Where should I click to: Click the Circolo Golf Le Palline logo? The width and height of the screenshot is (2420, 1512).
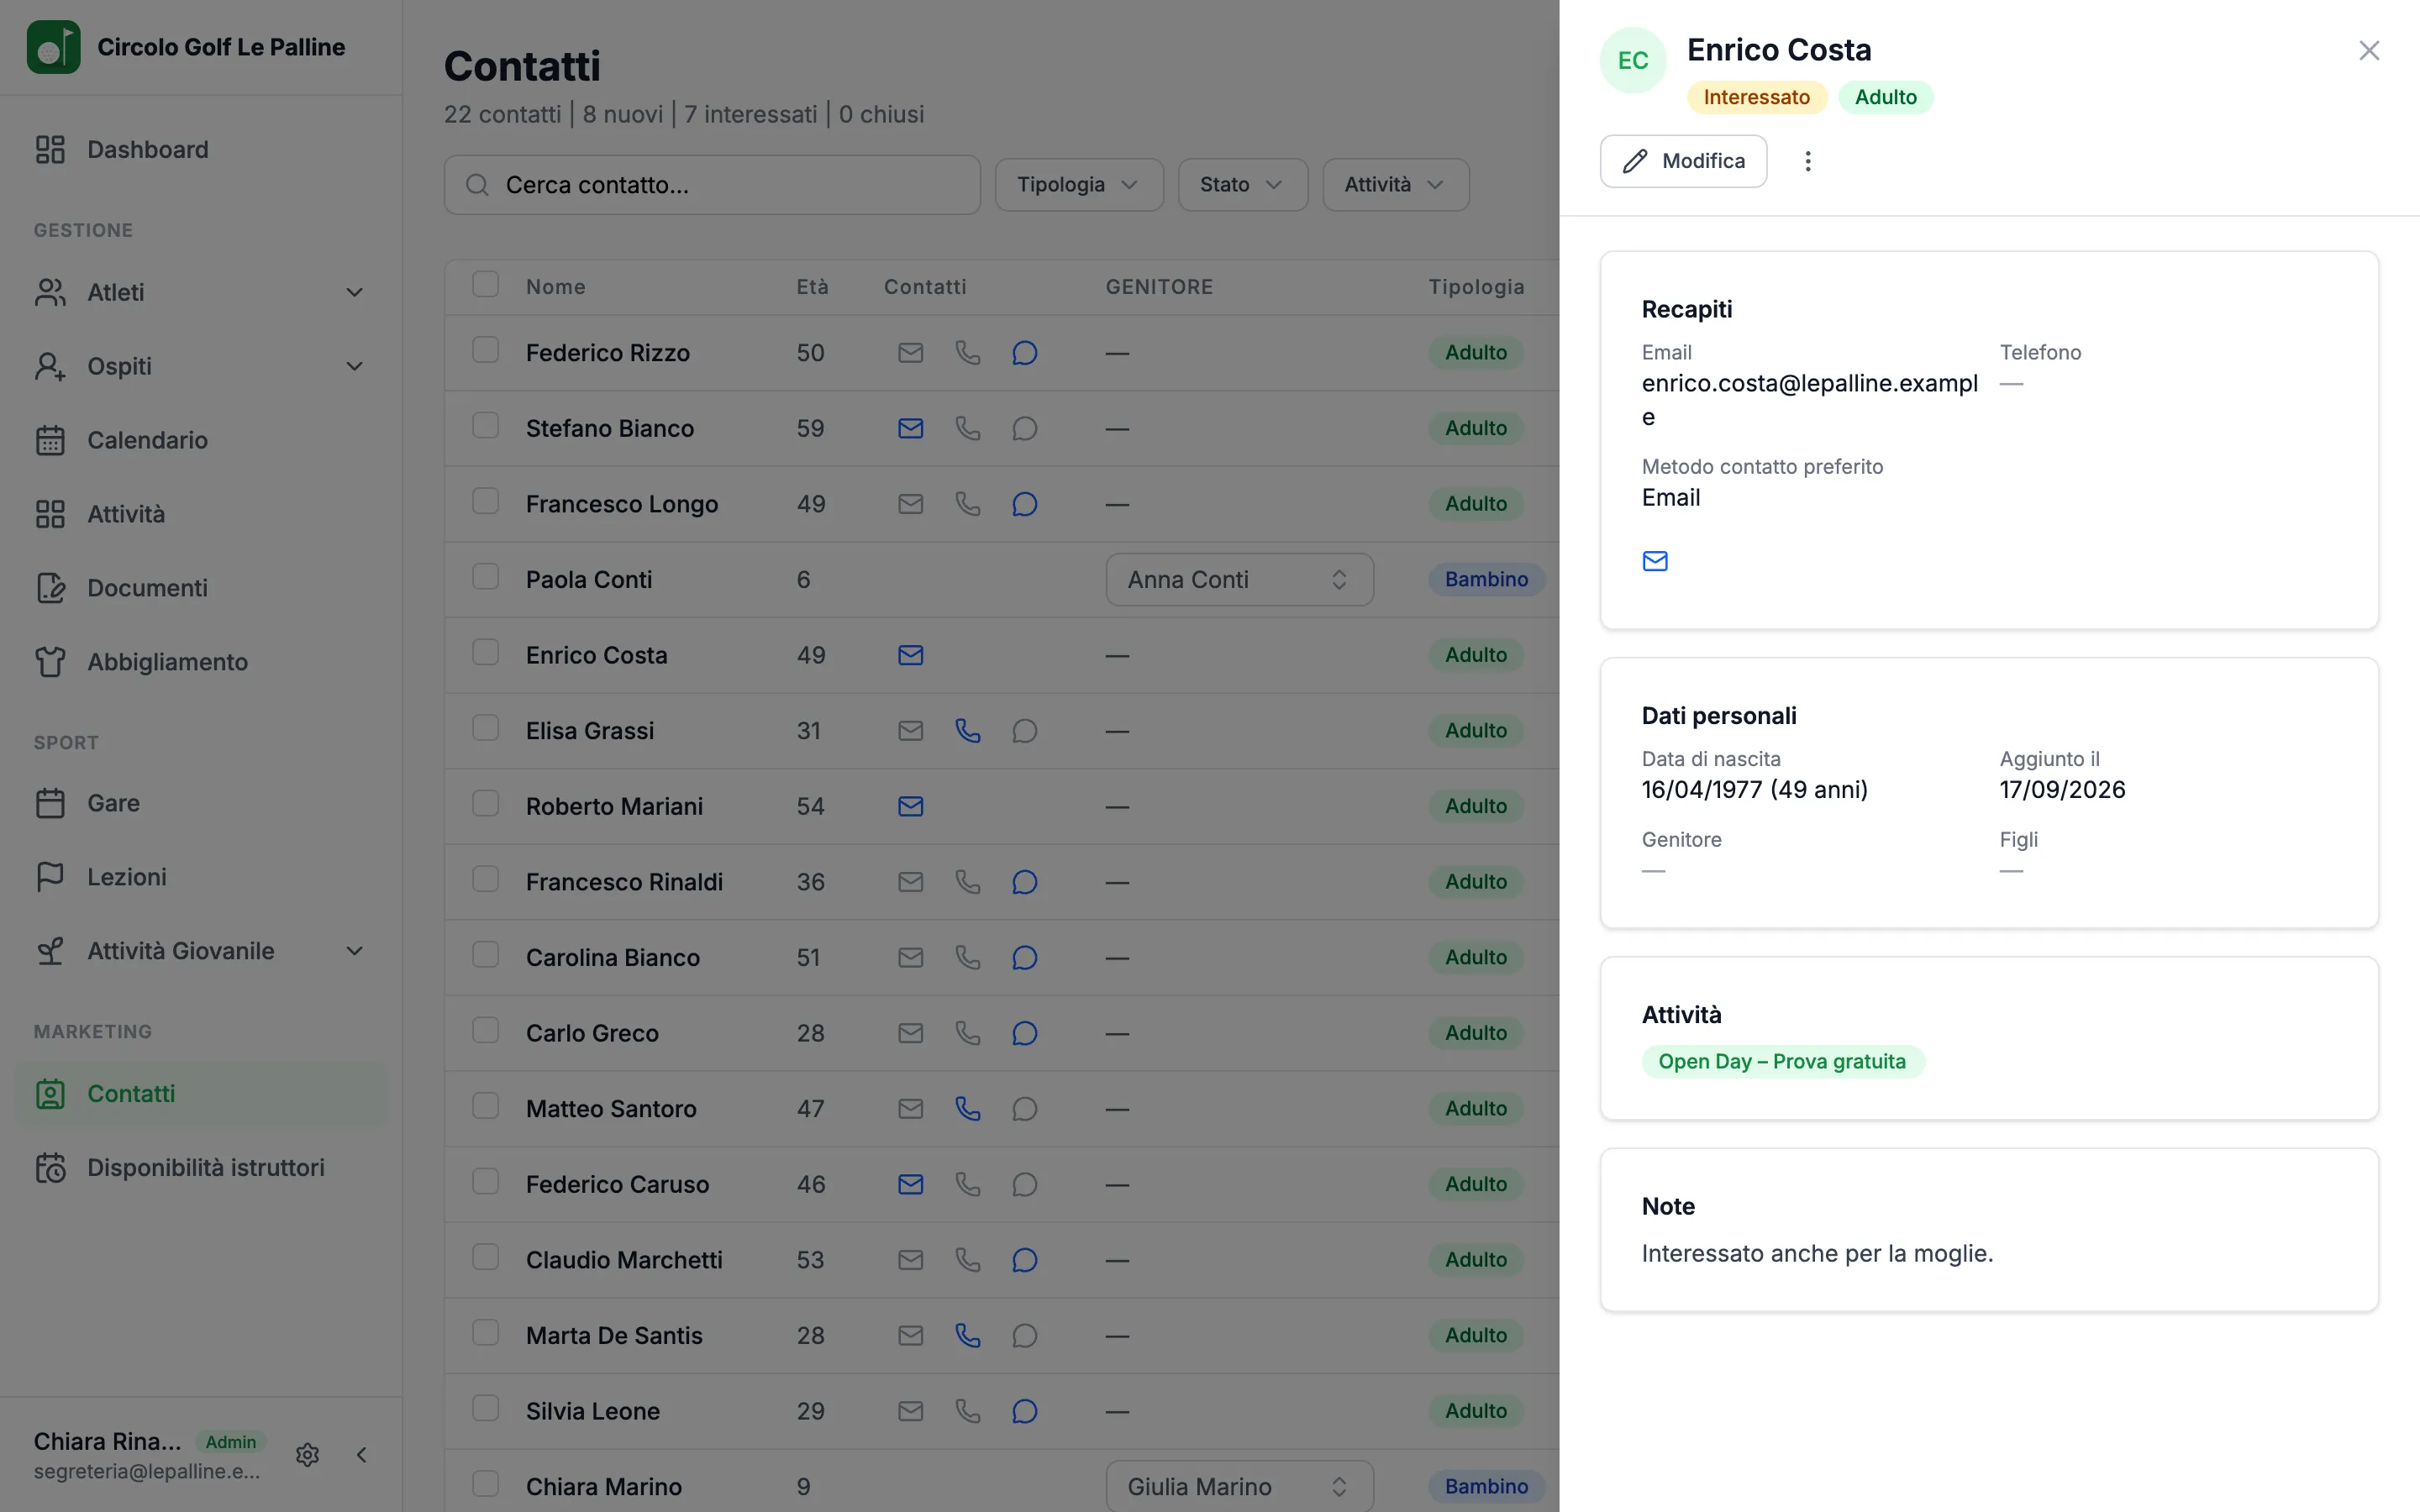click(54, 47)
